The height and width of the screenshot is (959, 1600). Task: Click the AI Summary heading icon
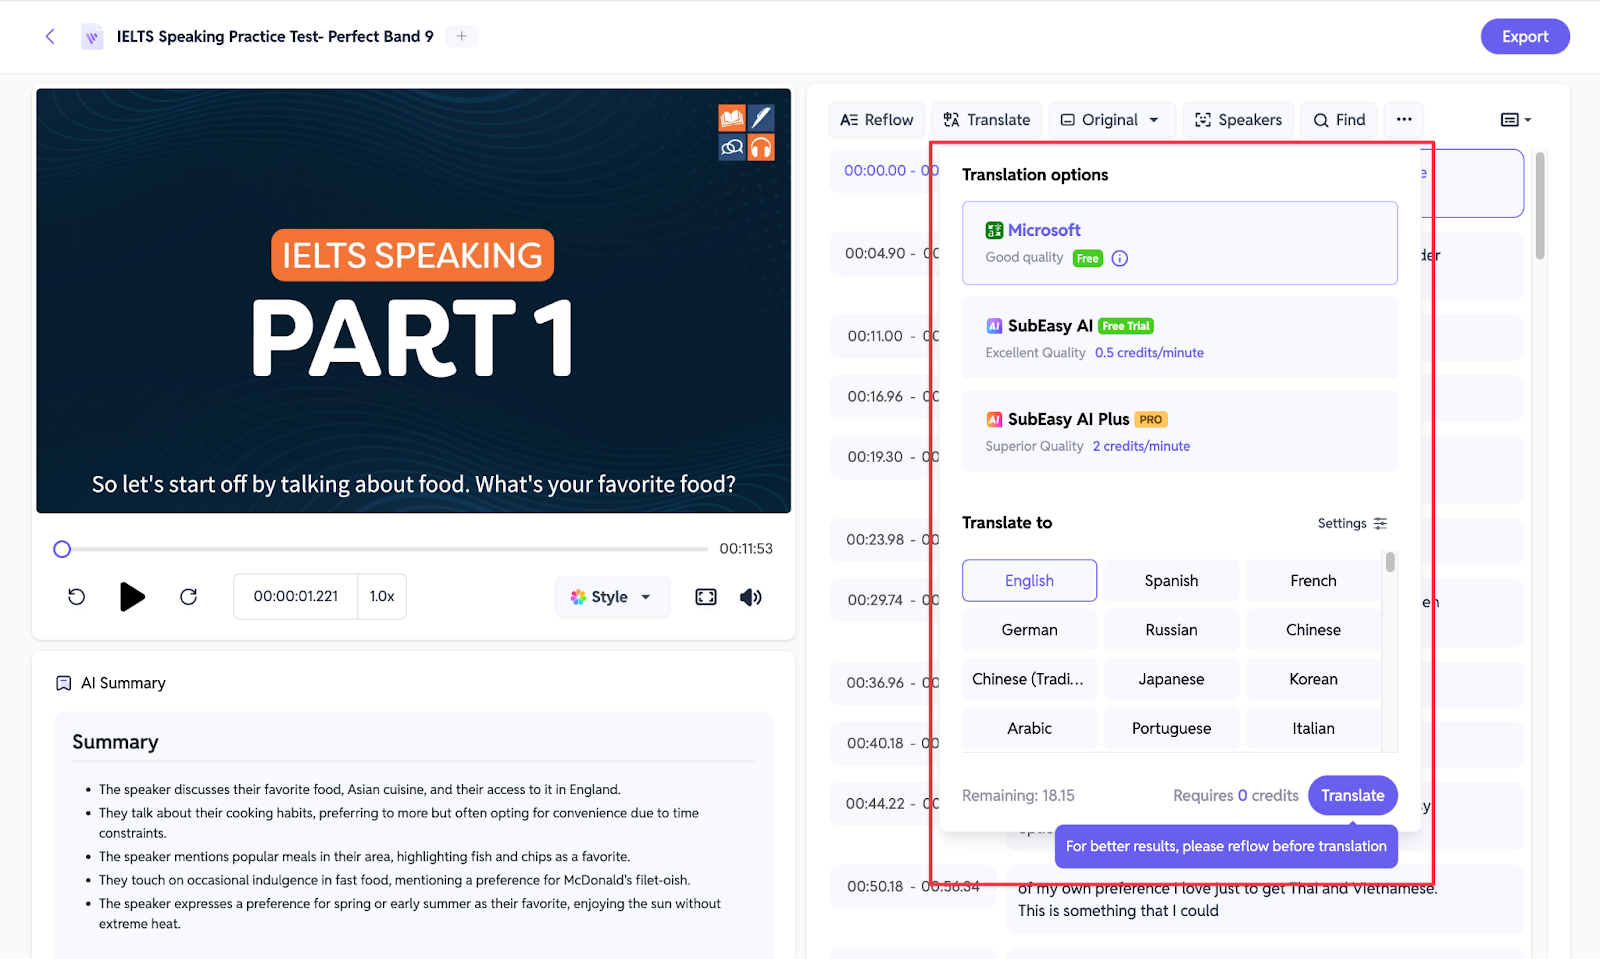pyautogui.click(x=64, y=683)
